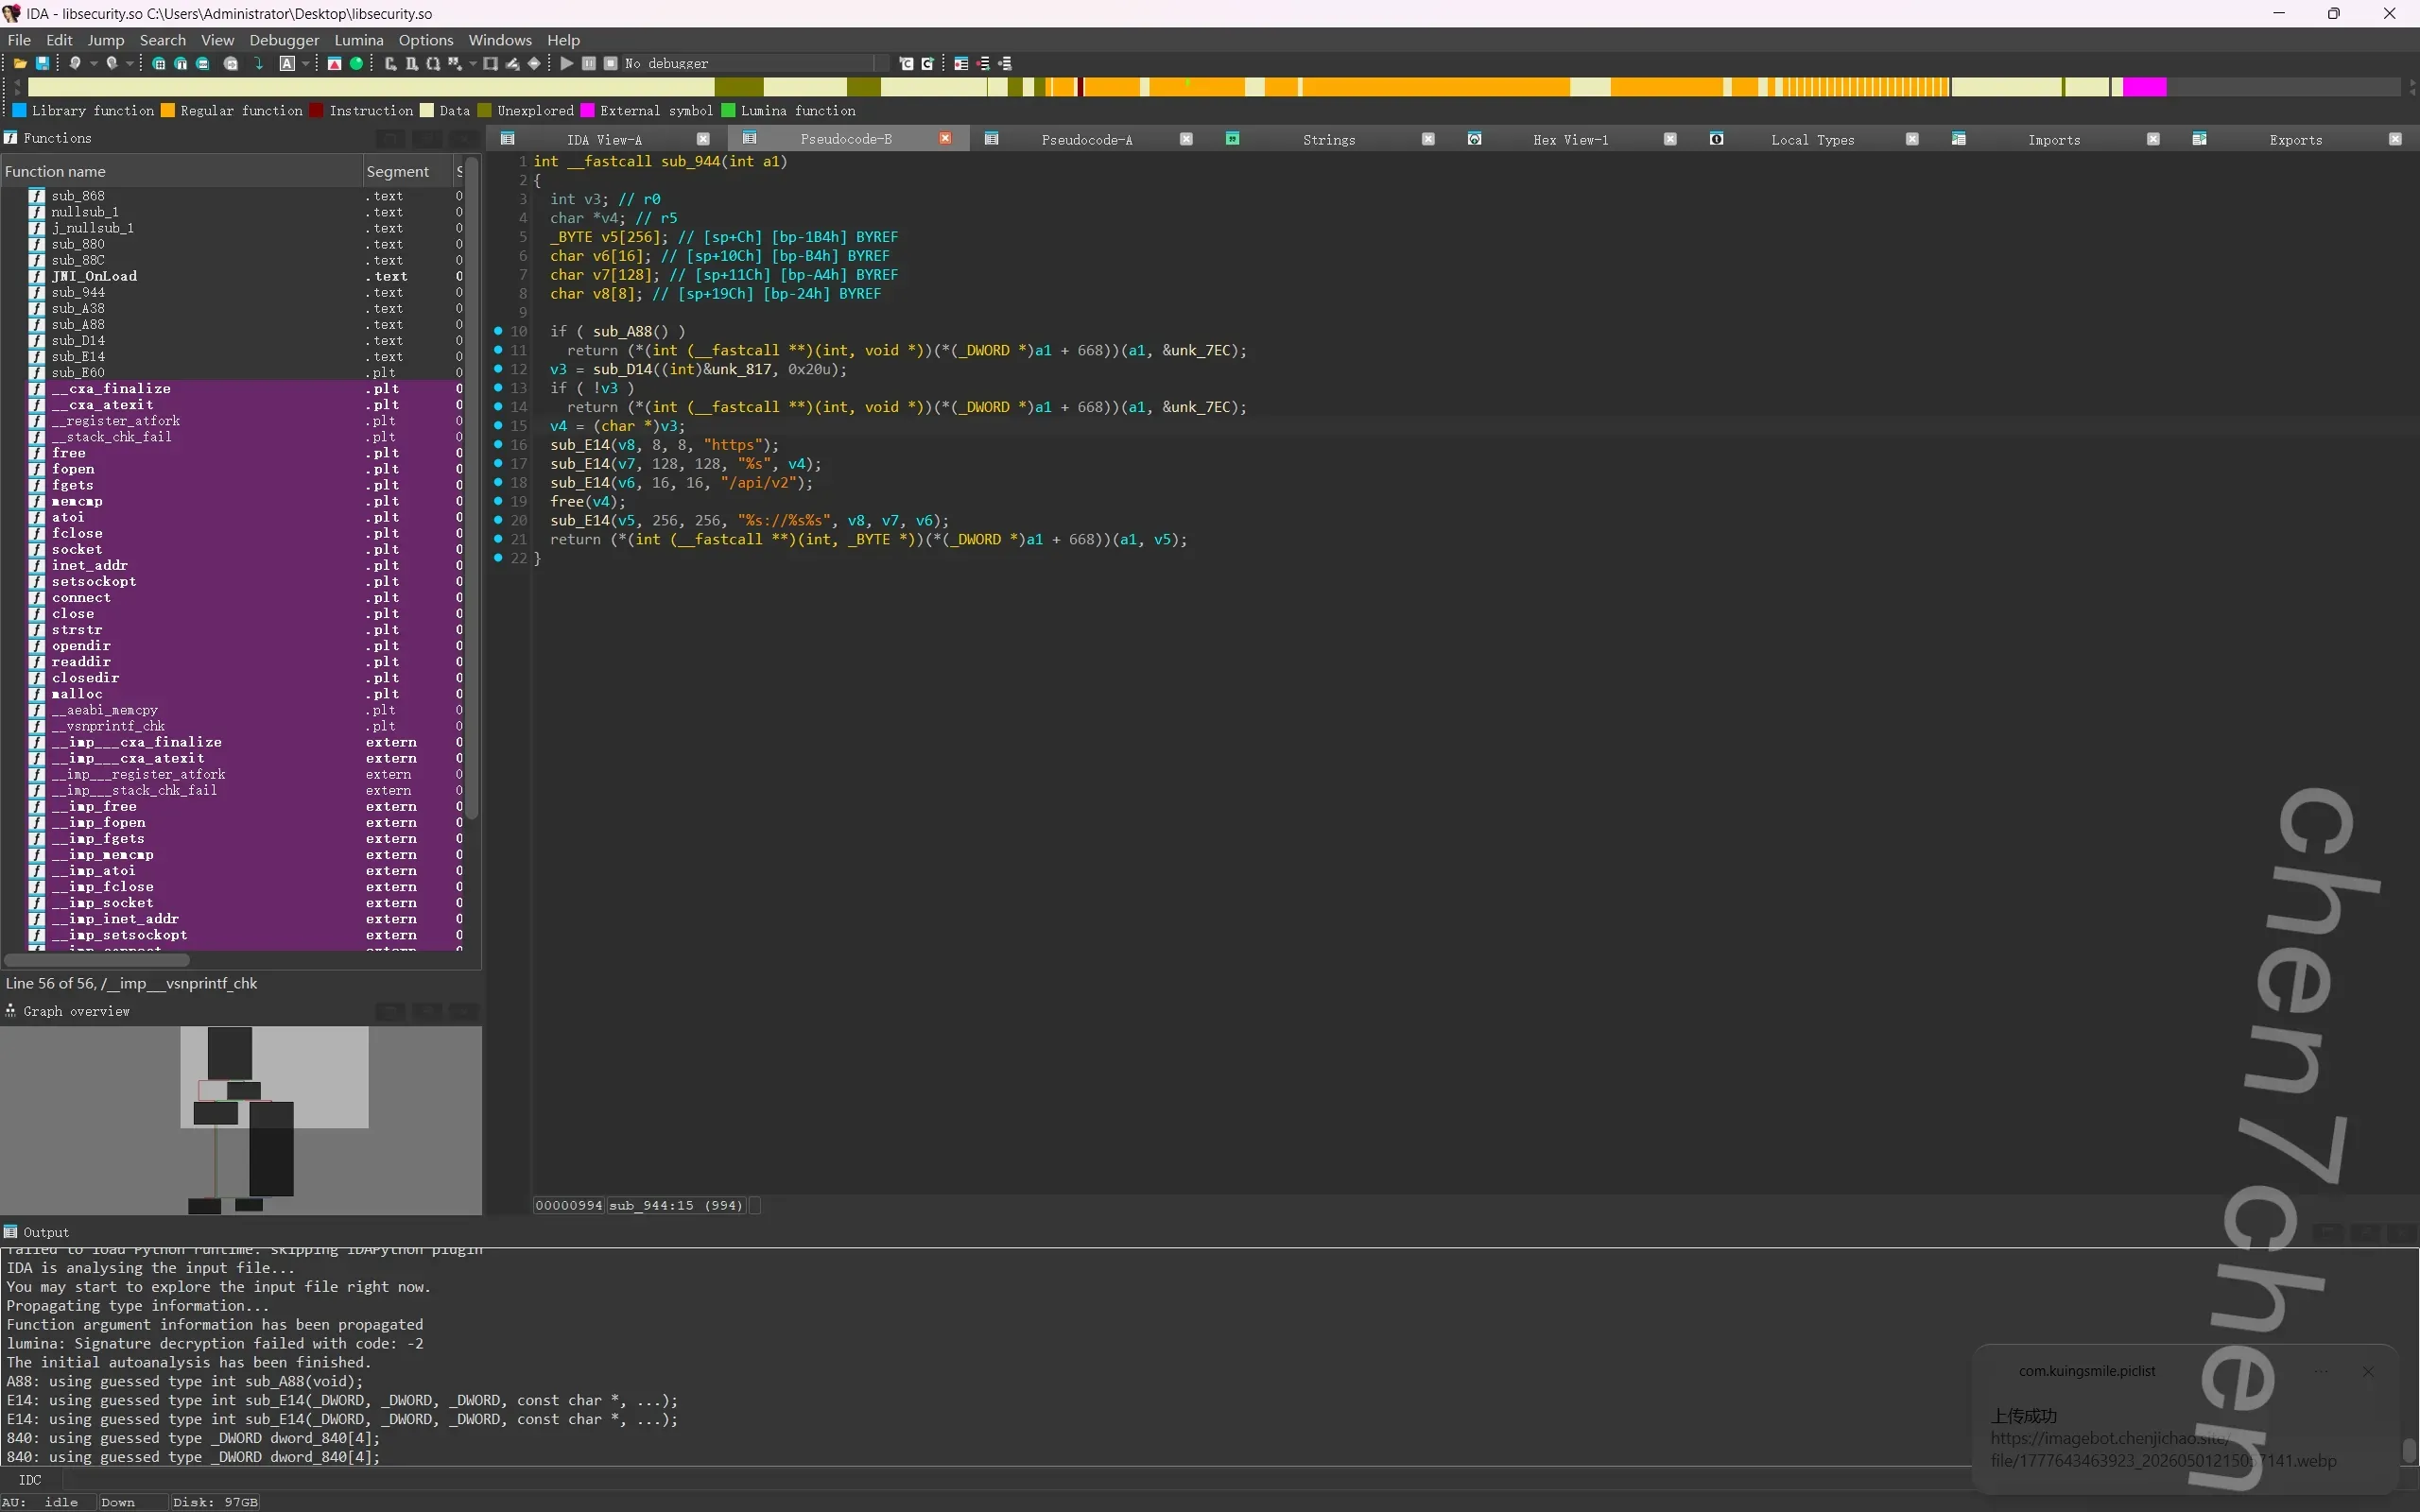Switch to the Imports tab
The width and height of the screenshot is (2420, 1512).
[x=2054, y=140]
